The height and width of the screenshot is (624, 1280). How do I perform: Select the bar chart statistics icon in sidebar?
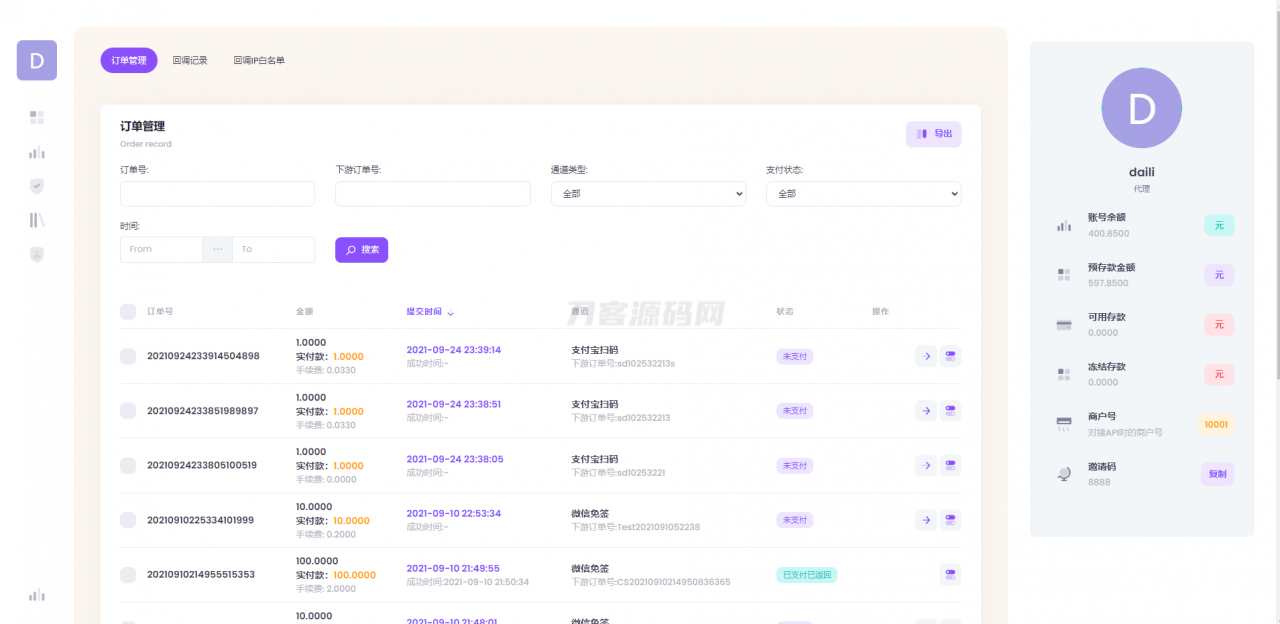tap(36, 153)
